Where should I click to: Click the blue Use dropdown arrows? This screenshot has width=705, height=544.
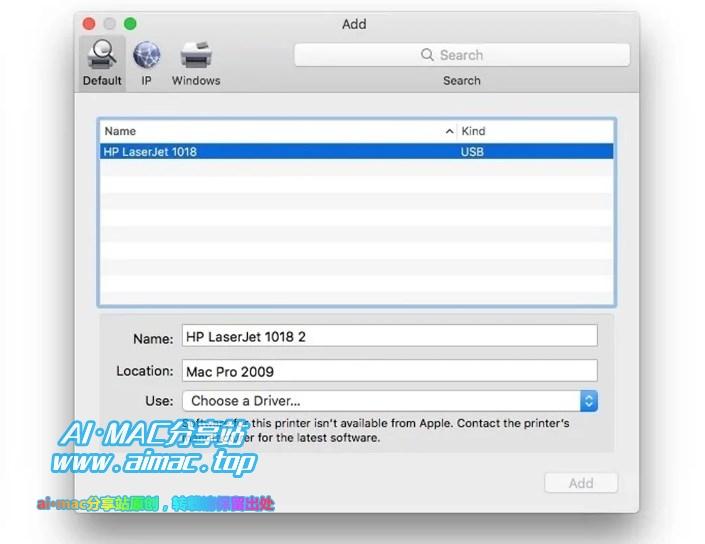589,401
